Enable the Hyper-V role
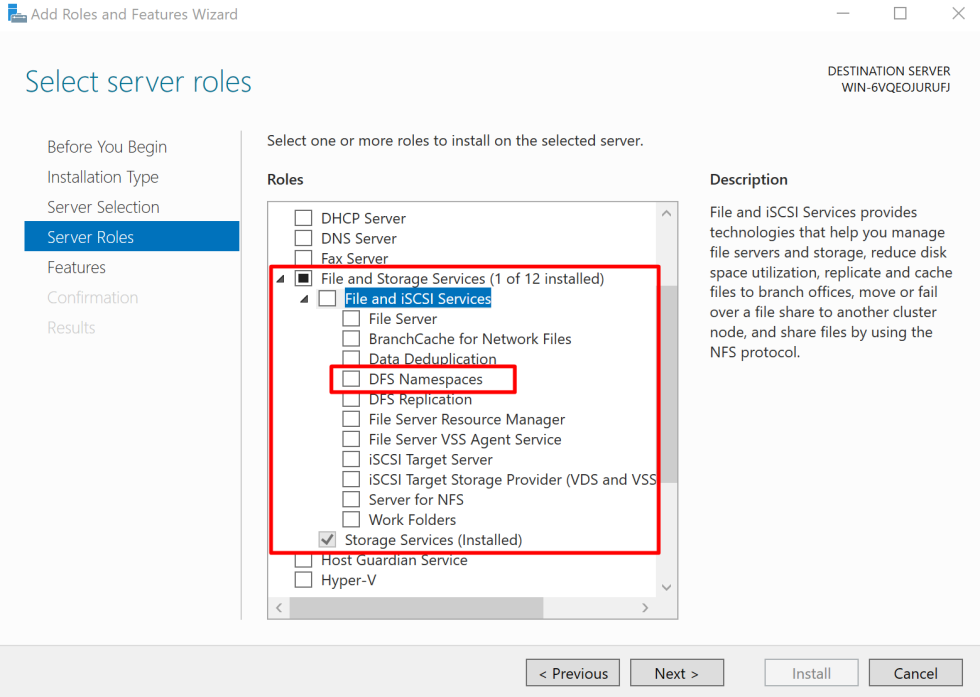The height and width of the screenshot is (697, 980). pyautogui.click(x=303, y=579)
